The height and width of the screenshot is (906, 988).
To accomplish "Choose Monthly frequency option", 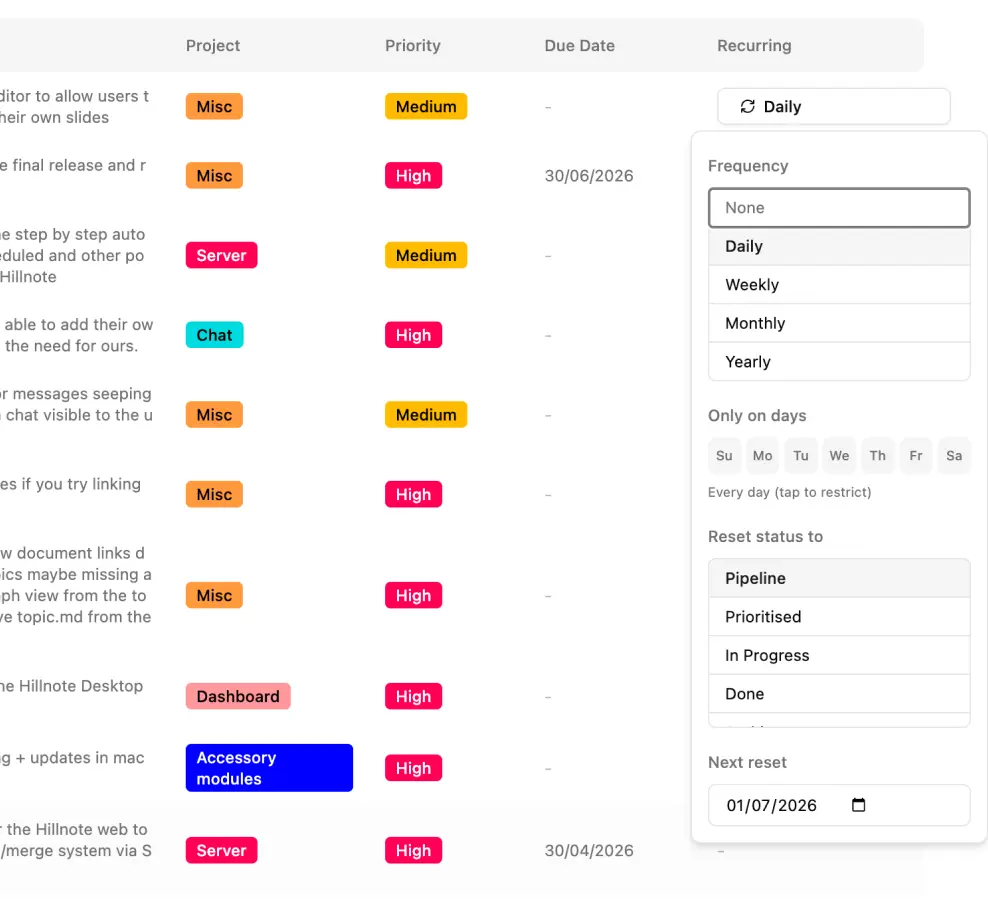I will pyautogui.click(x=839, y=323).
